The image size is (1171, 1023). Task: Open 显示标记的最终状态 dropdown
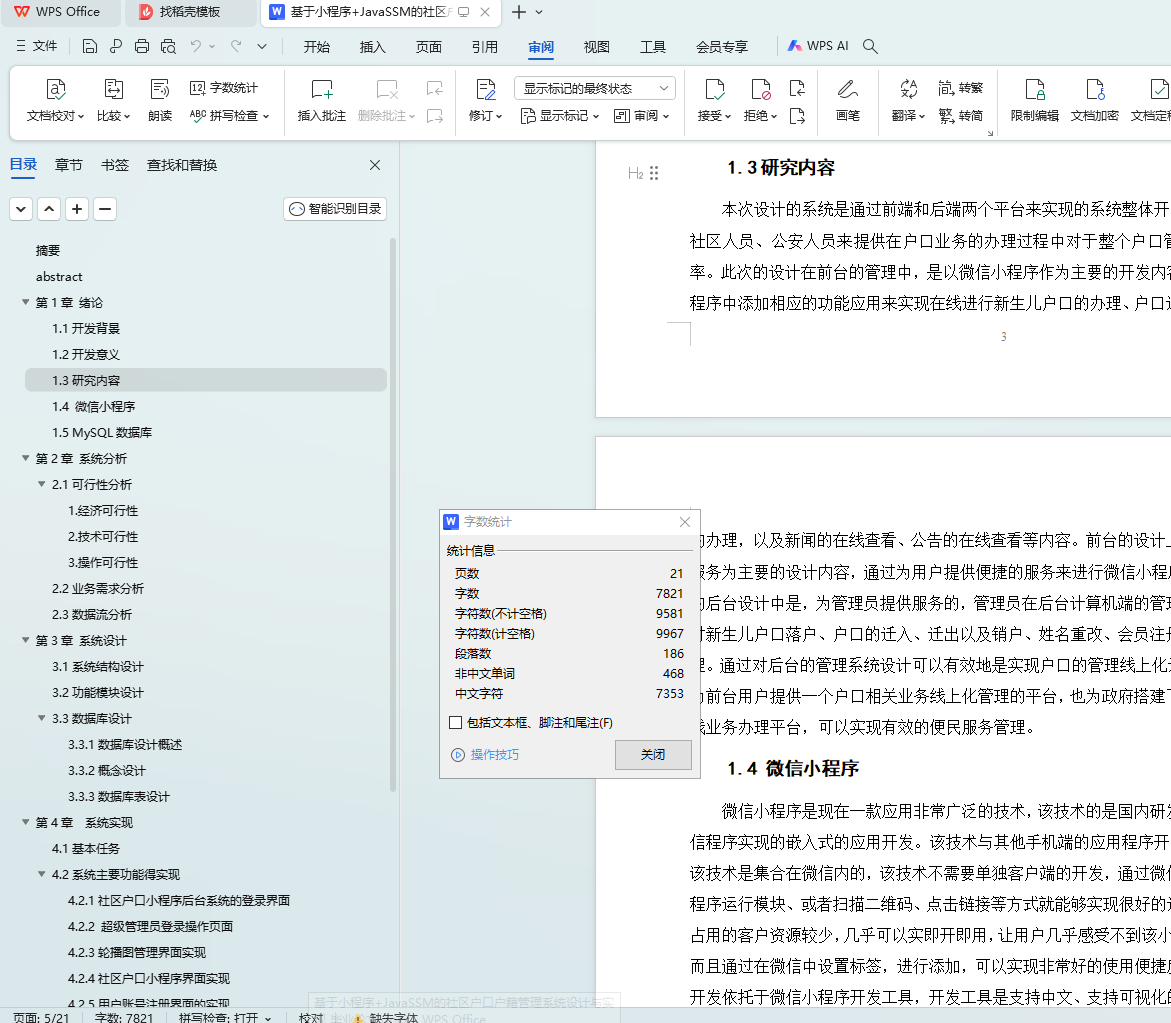[595, 88]
